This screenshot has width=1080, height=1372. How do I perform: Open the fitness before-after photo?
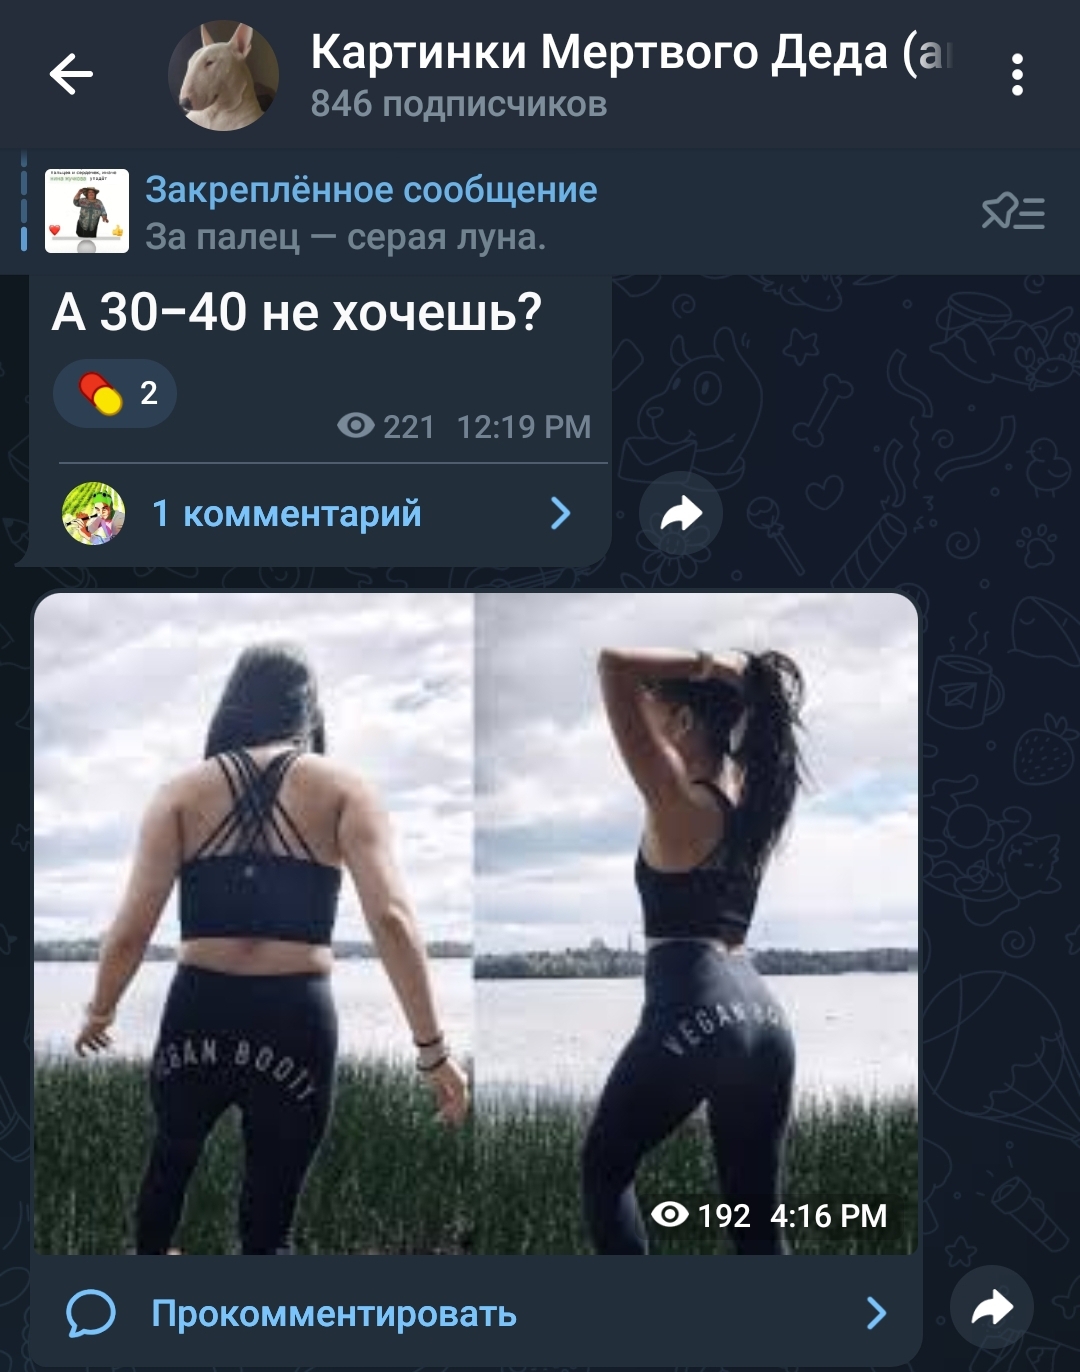476,924
